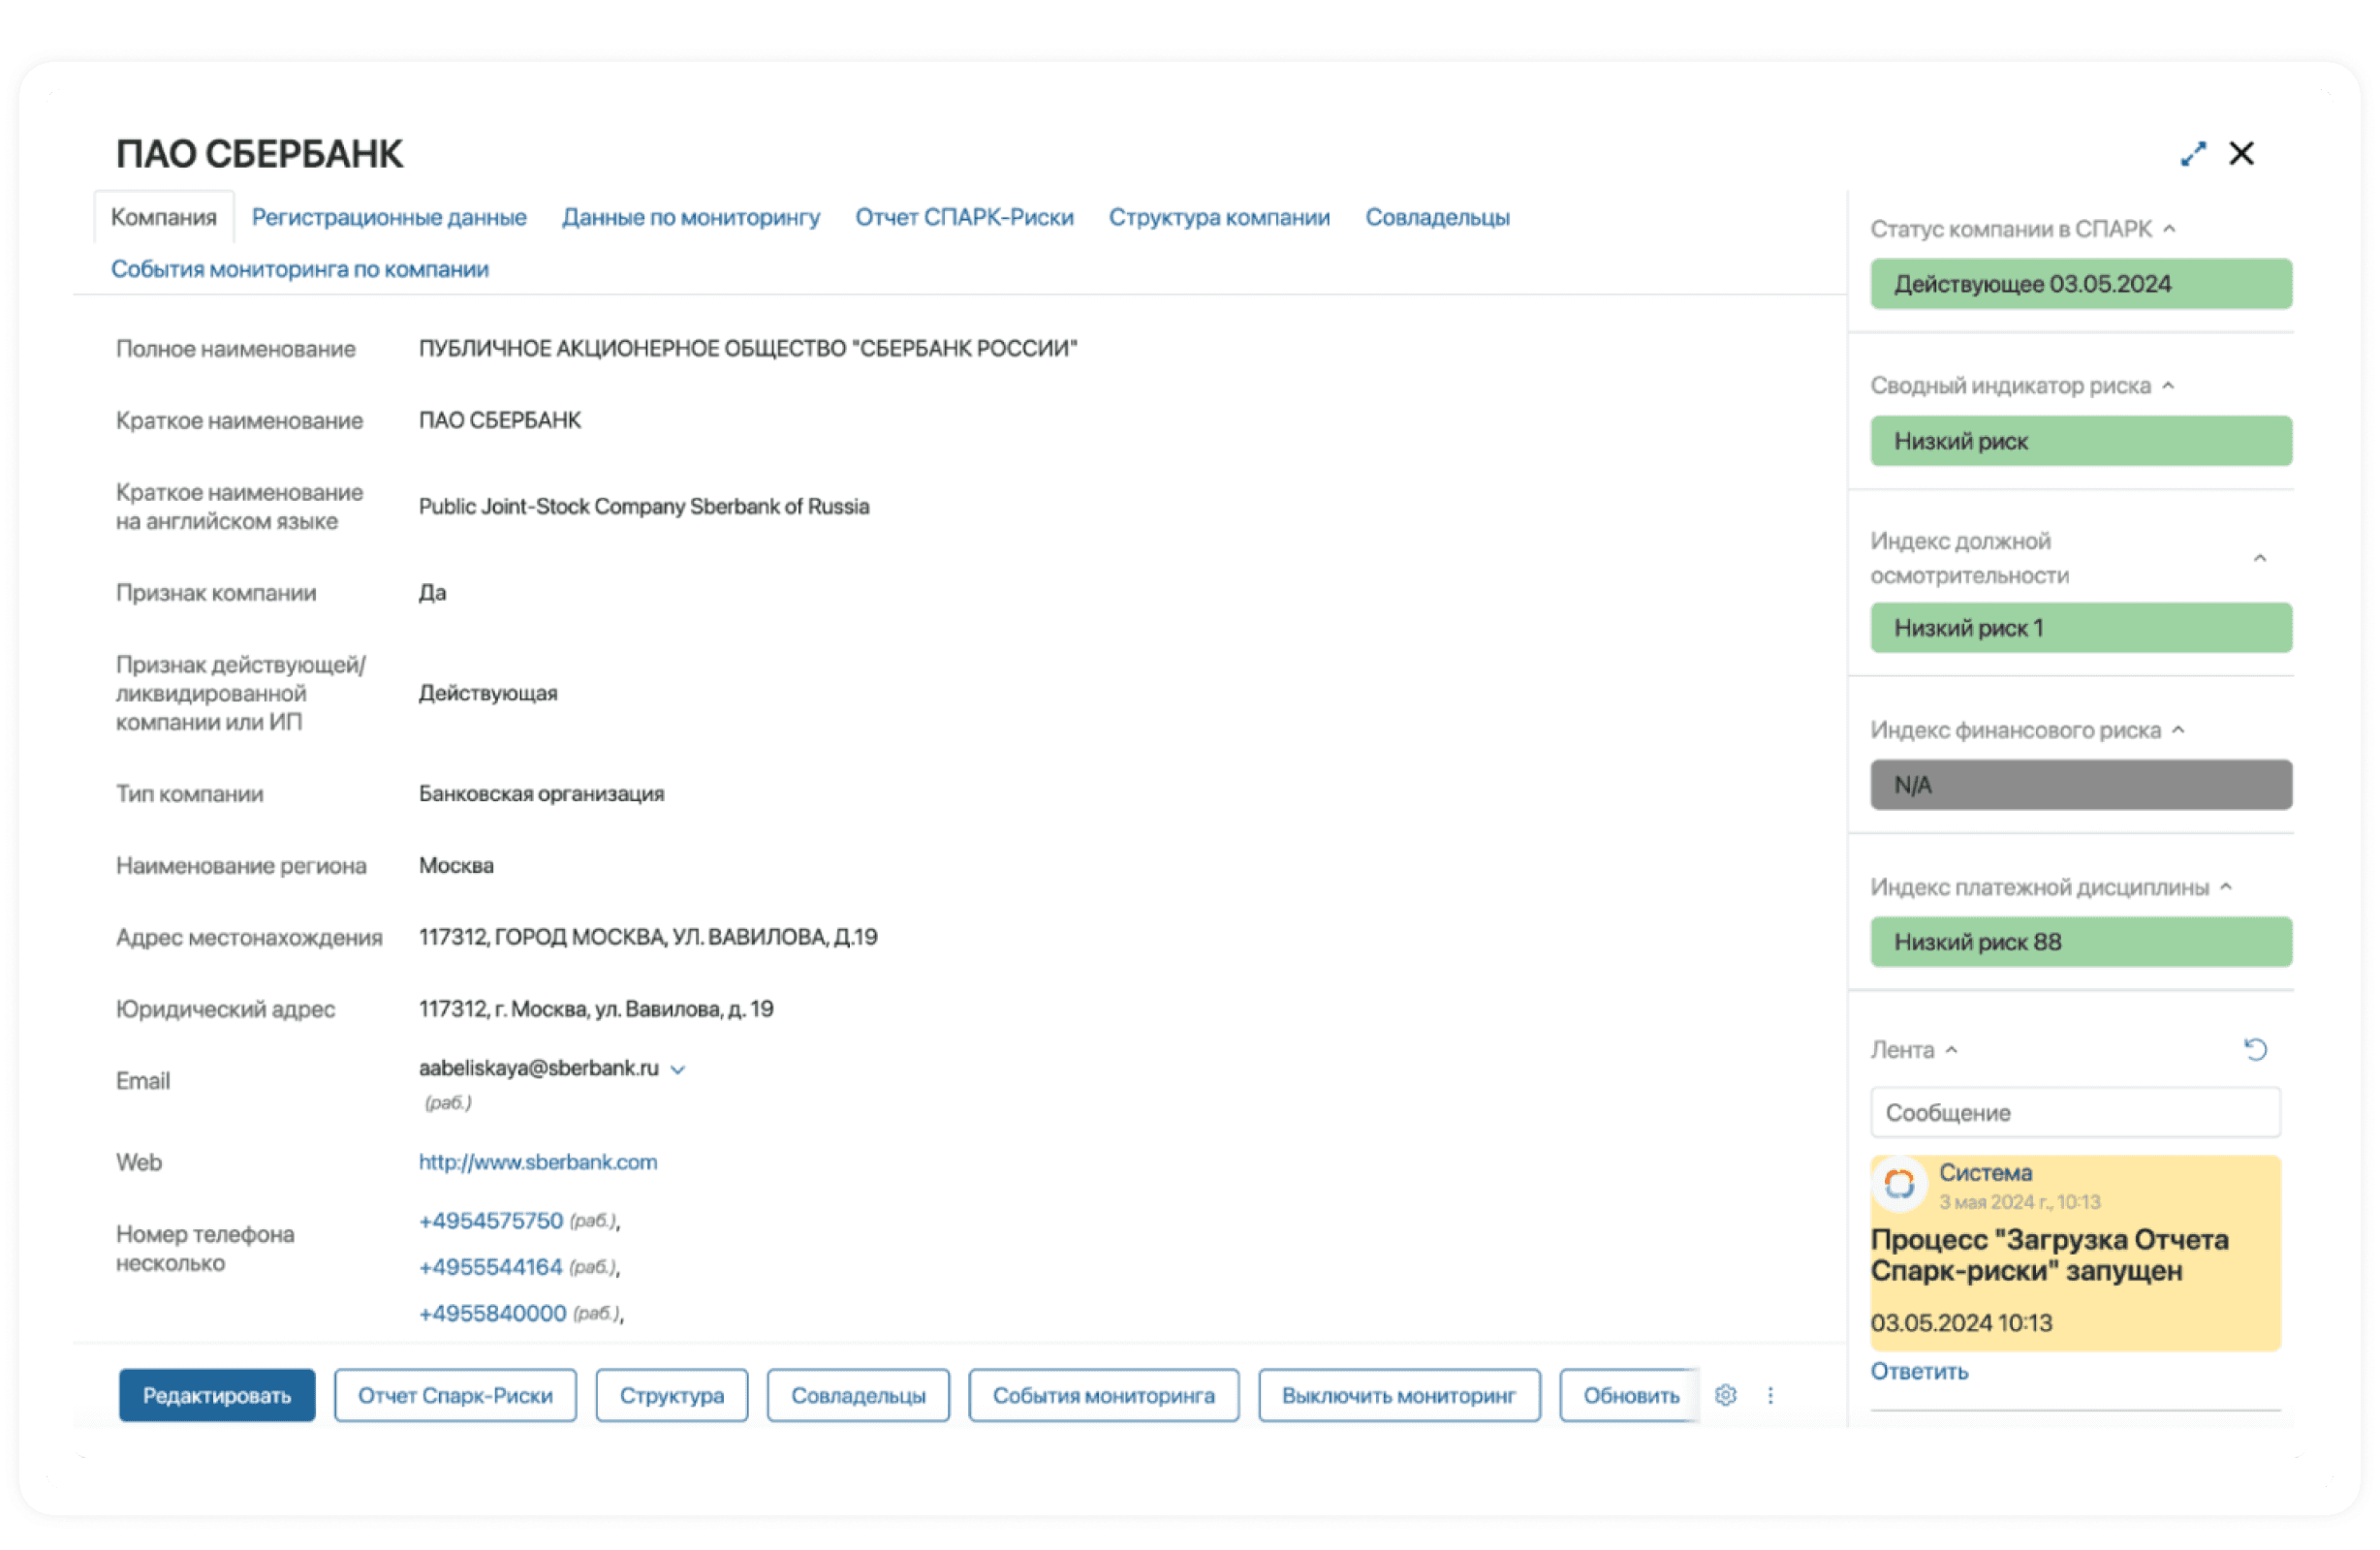This screenshot has height=1550, width=2380.
Task: Open settings gear in bottom toolbar
Action: (x=1725, y=1395)
